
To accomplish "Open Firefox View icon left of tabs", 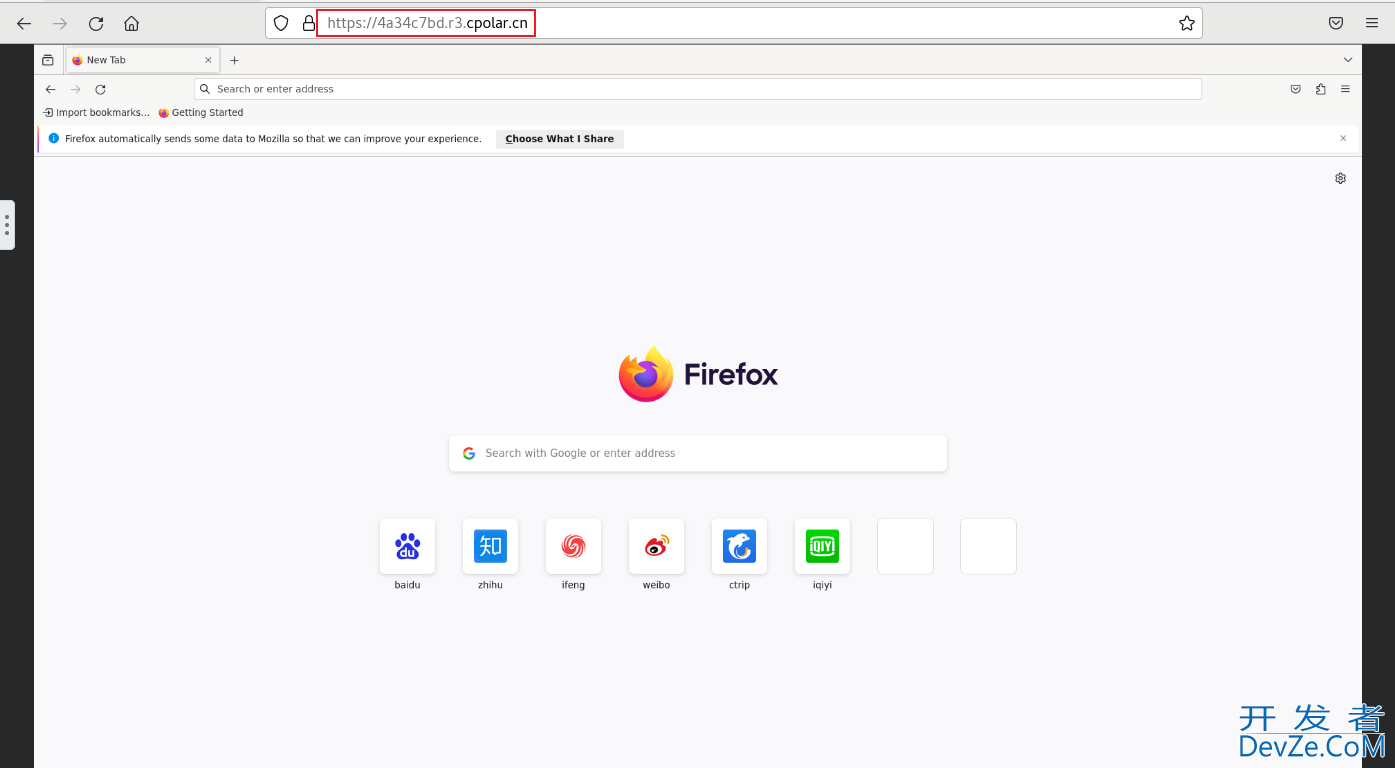I will pyautogui.click(x=47, y=60).
